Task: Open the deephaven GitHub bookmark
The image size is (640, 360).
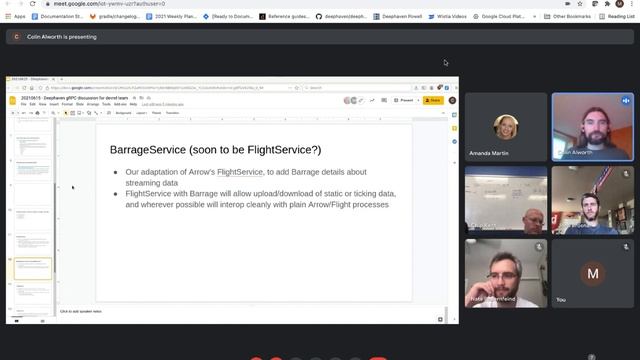Action: coord(341,16)
